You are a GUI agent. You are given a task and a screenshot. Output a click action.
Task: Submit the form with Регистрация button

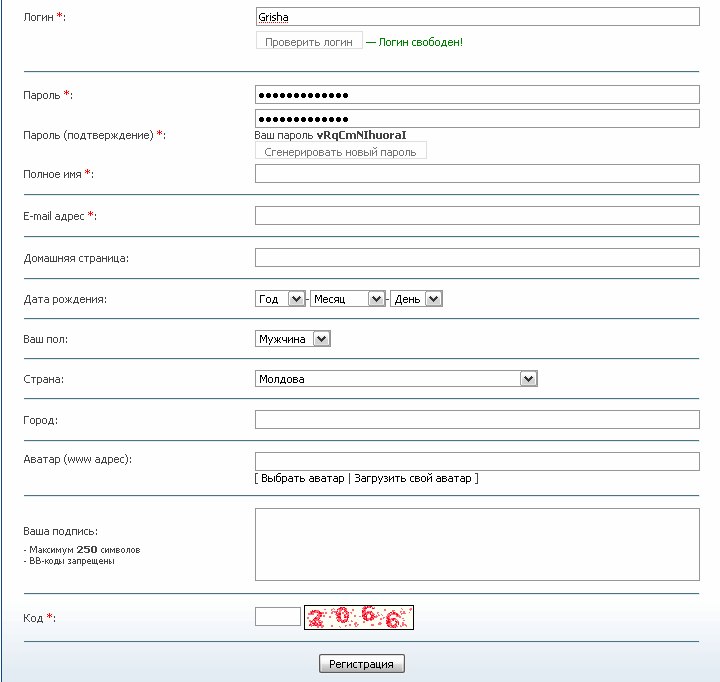[361, 664]
